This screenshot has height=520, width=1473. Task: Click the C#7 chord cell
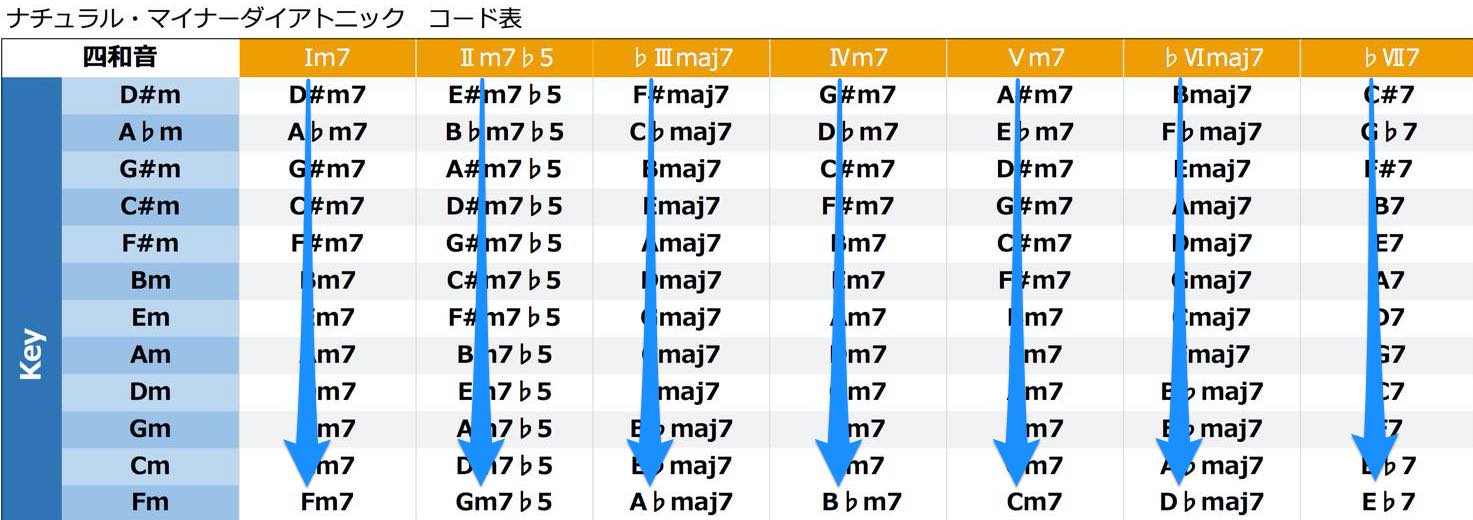pos(1389,95)
